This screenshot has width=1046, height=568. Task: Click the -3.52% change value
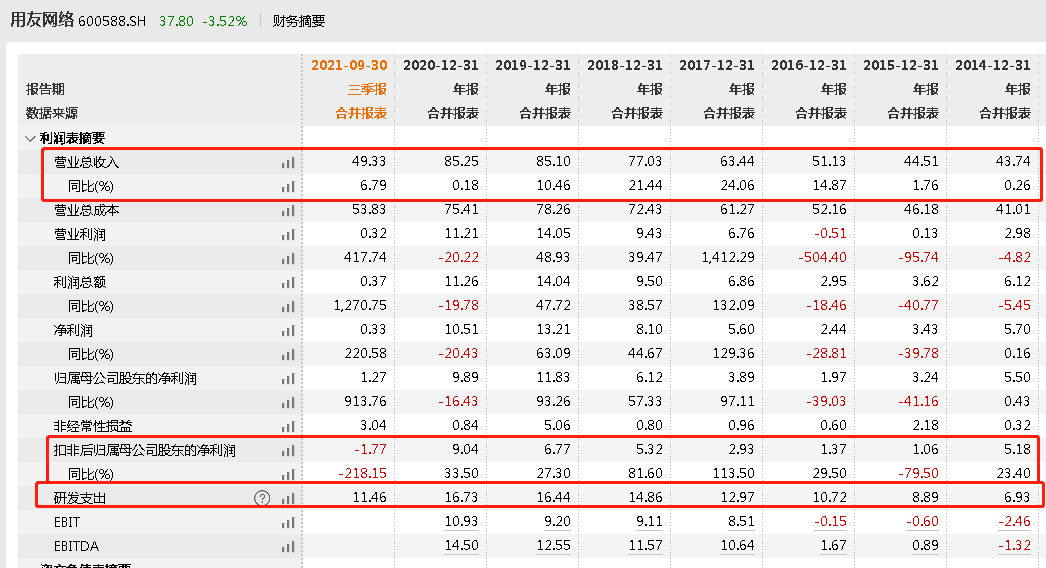[x=224, y=21]
